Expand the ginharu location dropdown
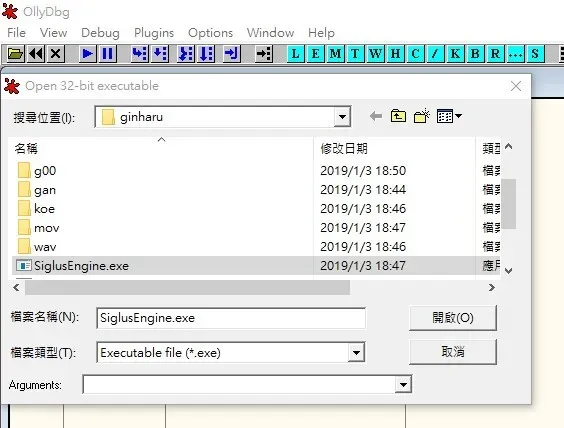This screenshot has width=564, height=428. [x=342, y=117]
